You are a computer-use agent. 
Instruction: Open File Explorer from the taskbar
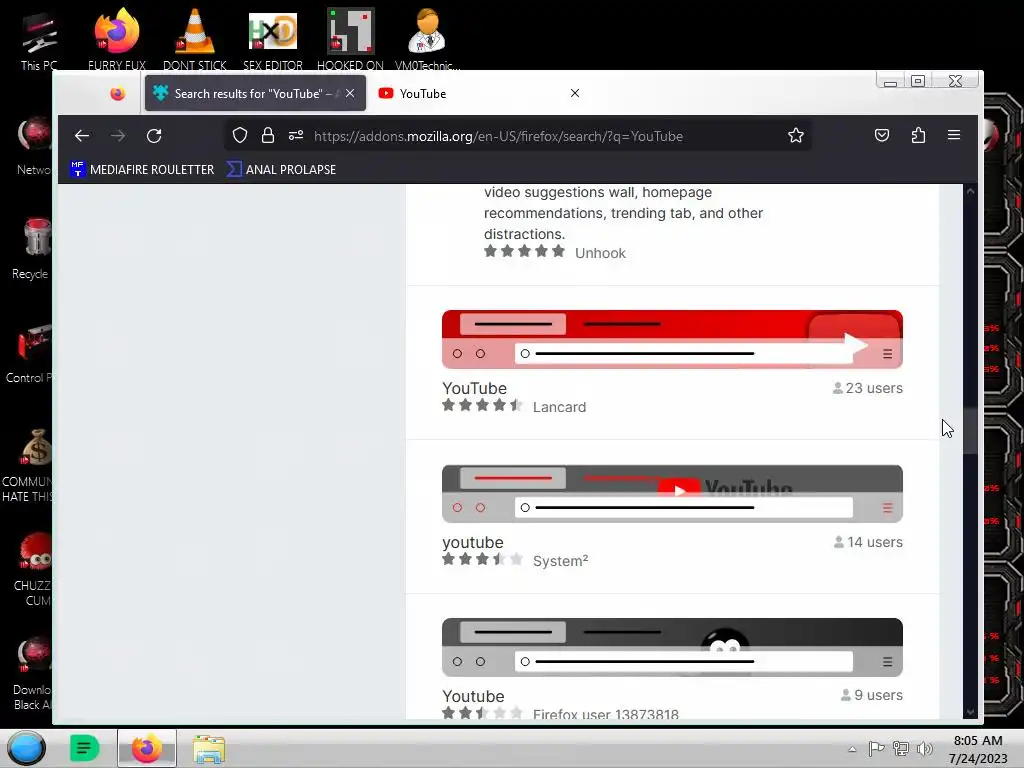[209, 748]
